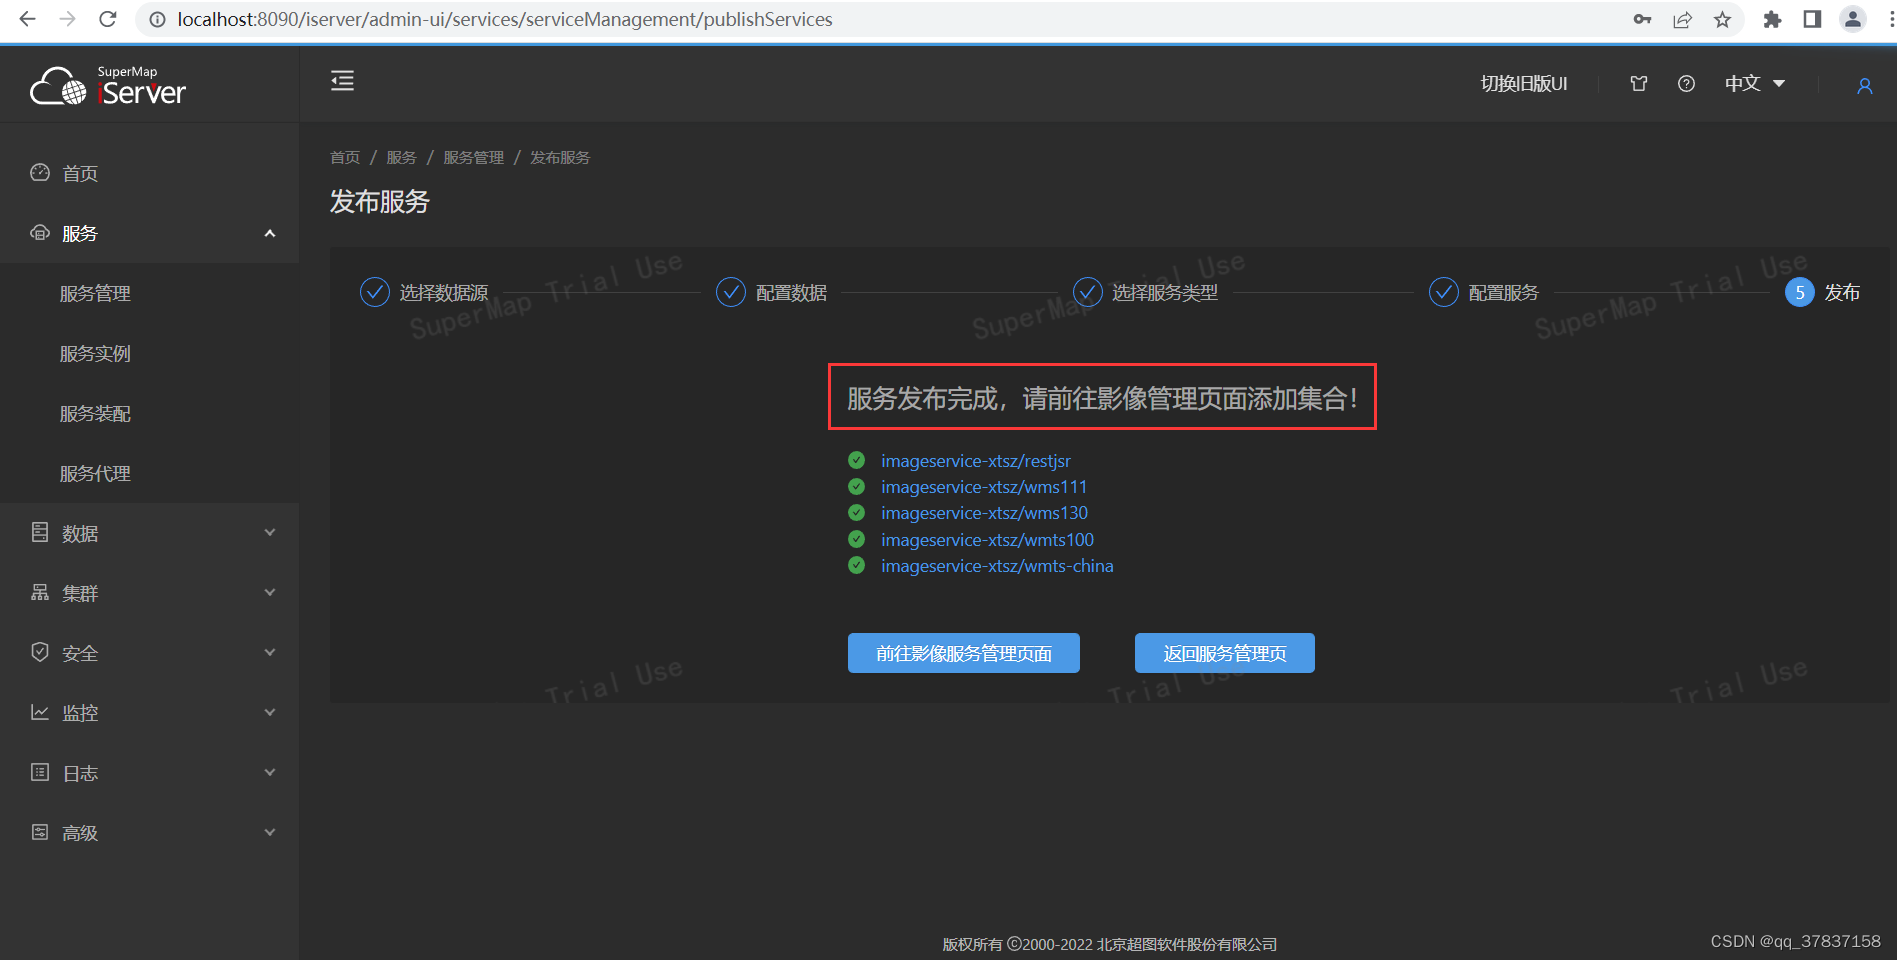Open the user account icon
Image resolution: width=1897 pixels, height=960 pixels.
click(x=1864, y=86)
